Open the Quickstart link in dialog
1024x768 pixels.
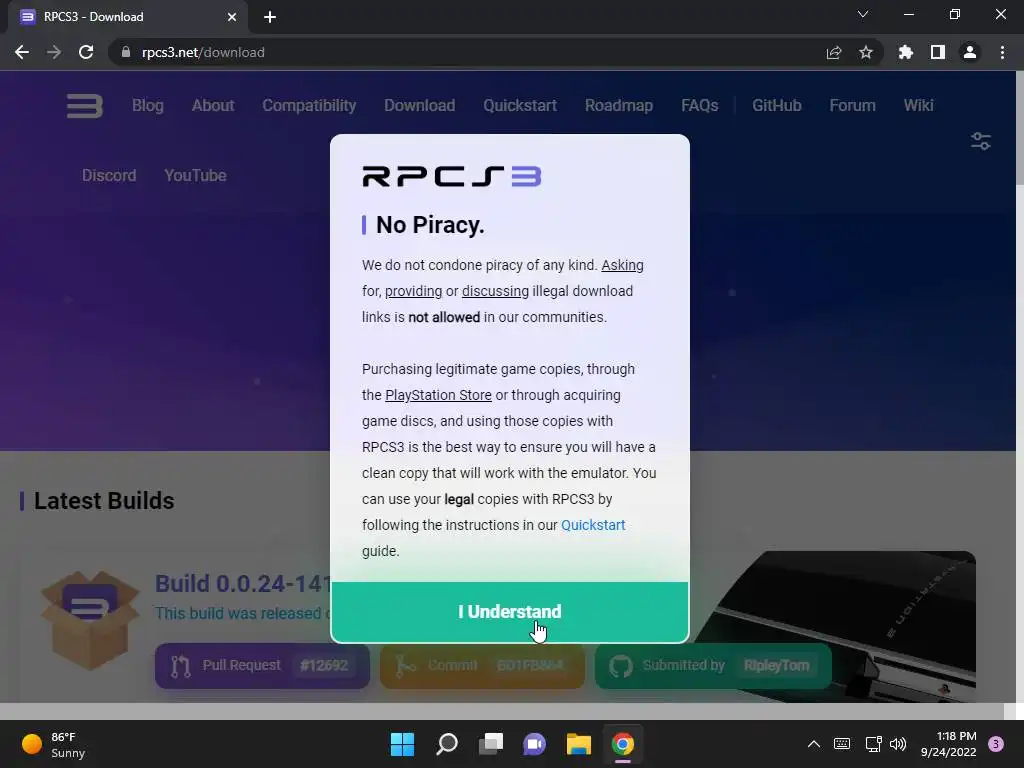pyautogui.click(x=593, y=525)
